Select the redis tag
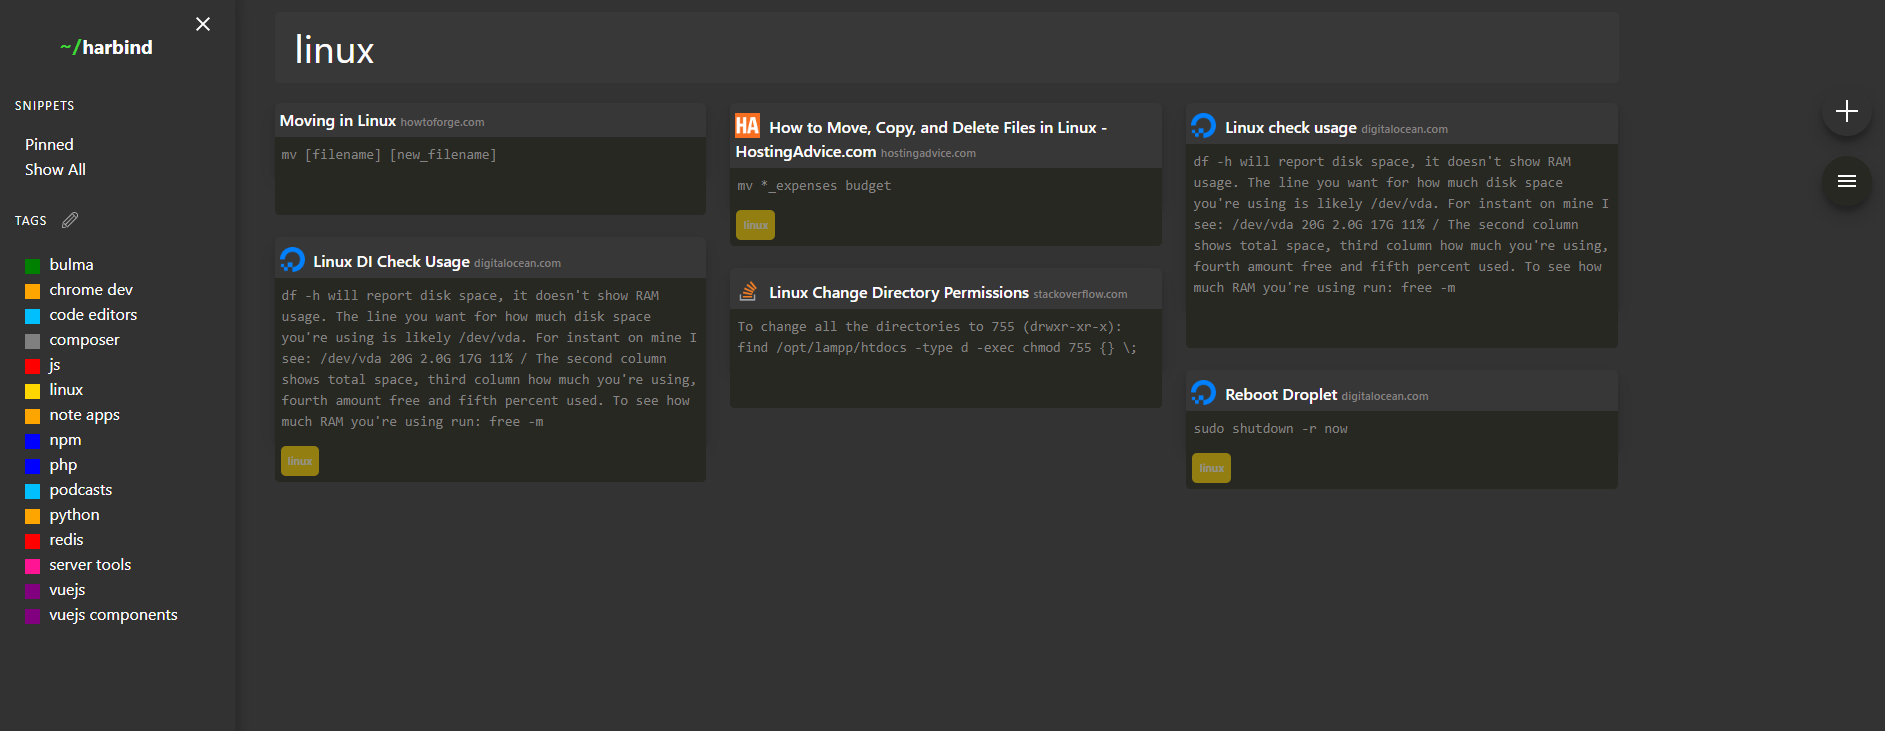The height and width of the screenshot is (731, 1885). coord(66,540)
